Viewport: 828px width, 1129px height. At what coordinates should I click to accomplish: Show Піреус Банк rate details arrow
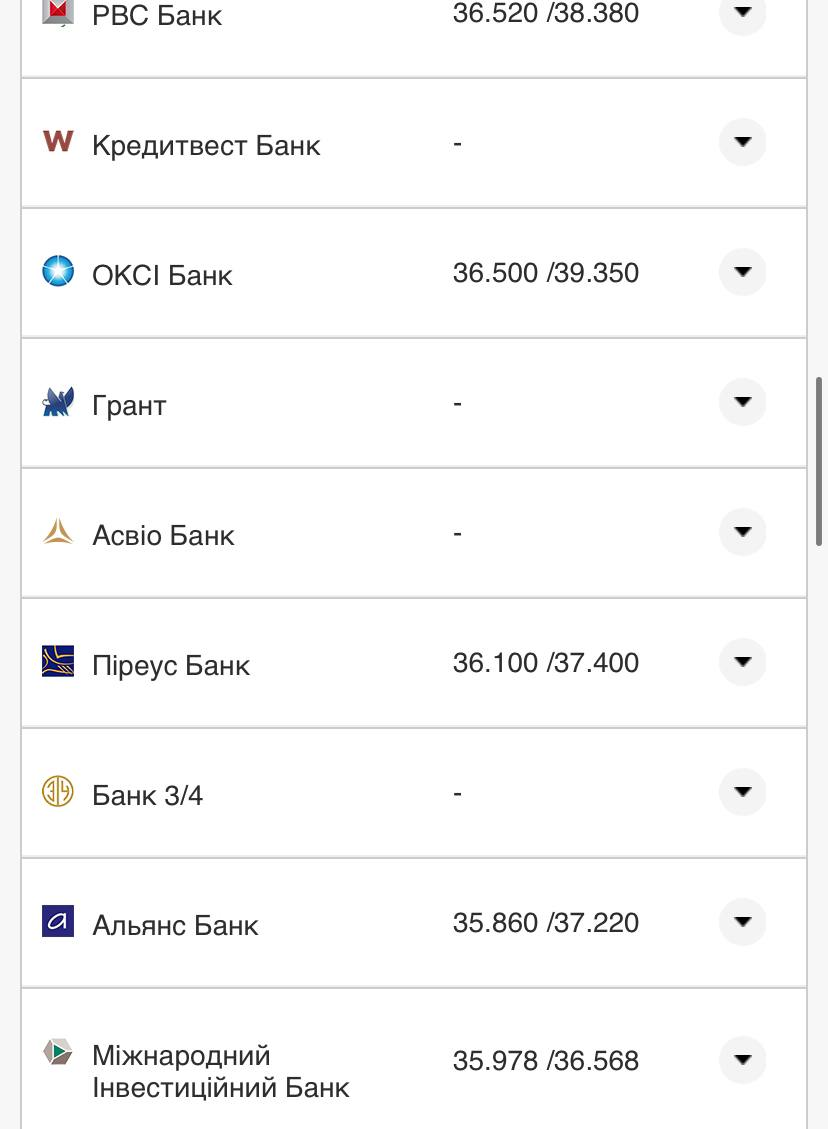[742, 662]
